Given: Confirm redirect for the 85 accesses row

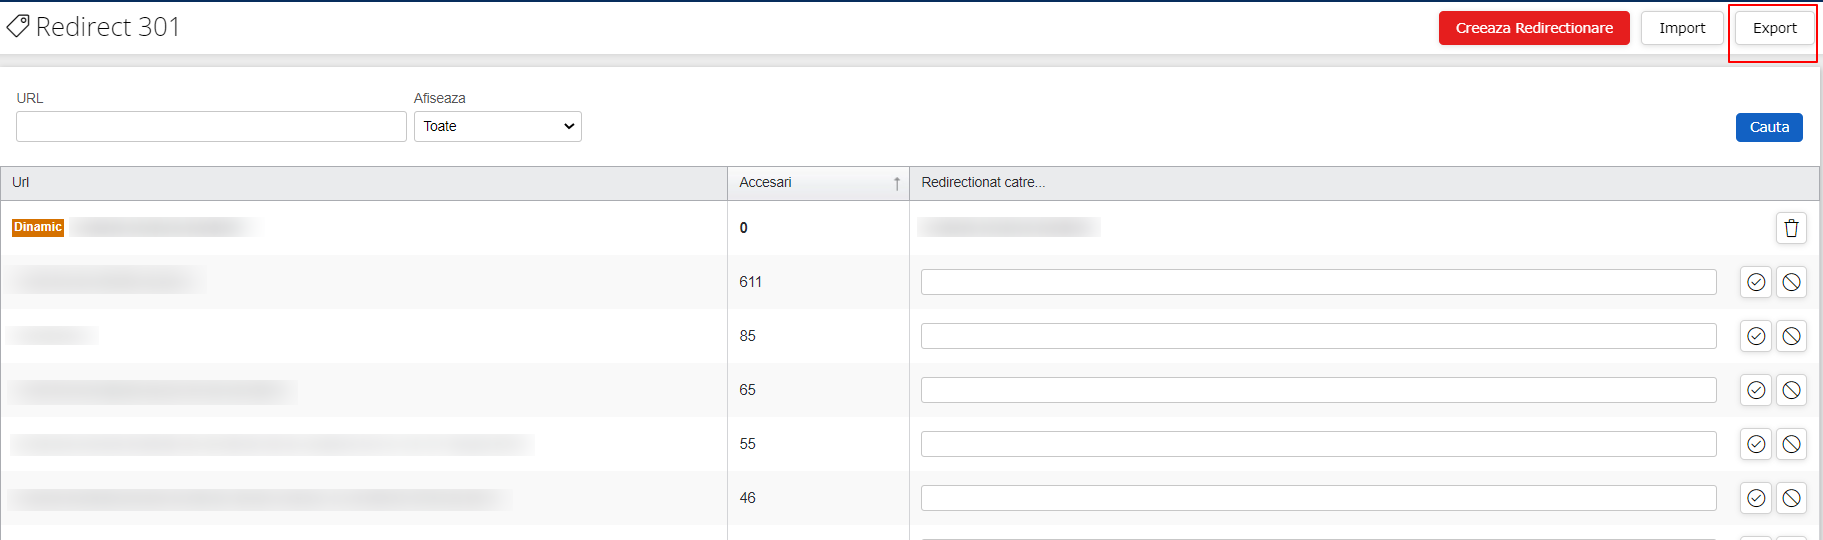Looking at the screenshot, I should (x=1755, y=336).
